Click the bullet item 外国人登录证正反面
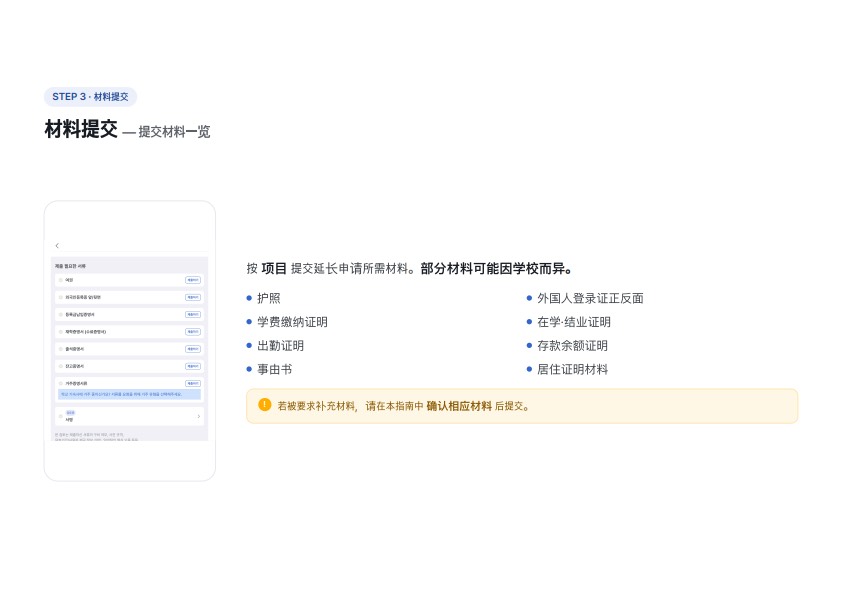The image size is (842, 595). (590, 299)
